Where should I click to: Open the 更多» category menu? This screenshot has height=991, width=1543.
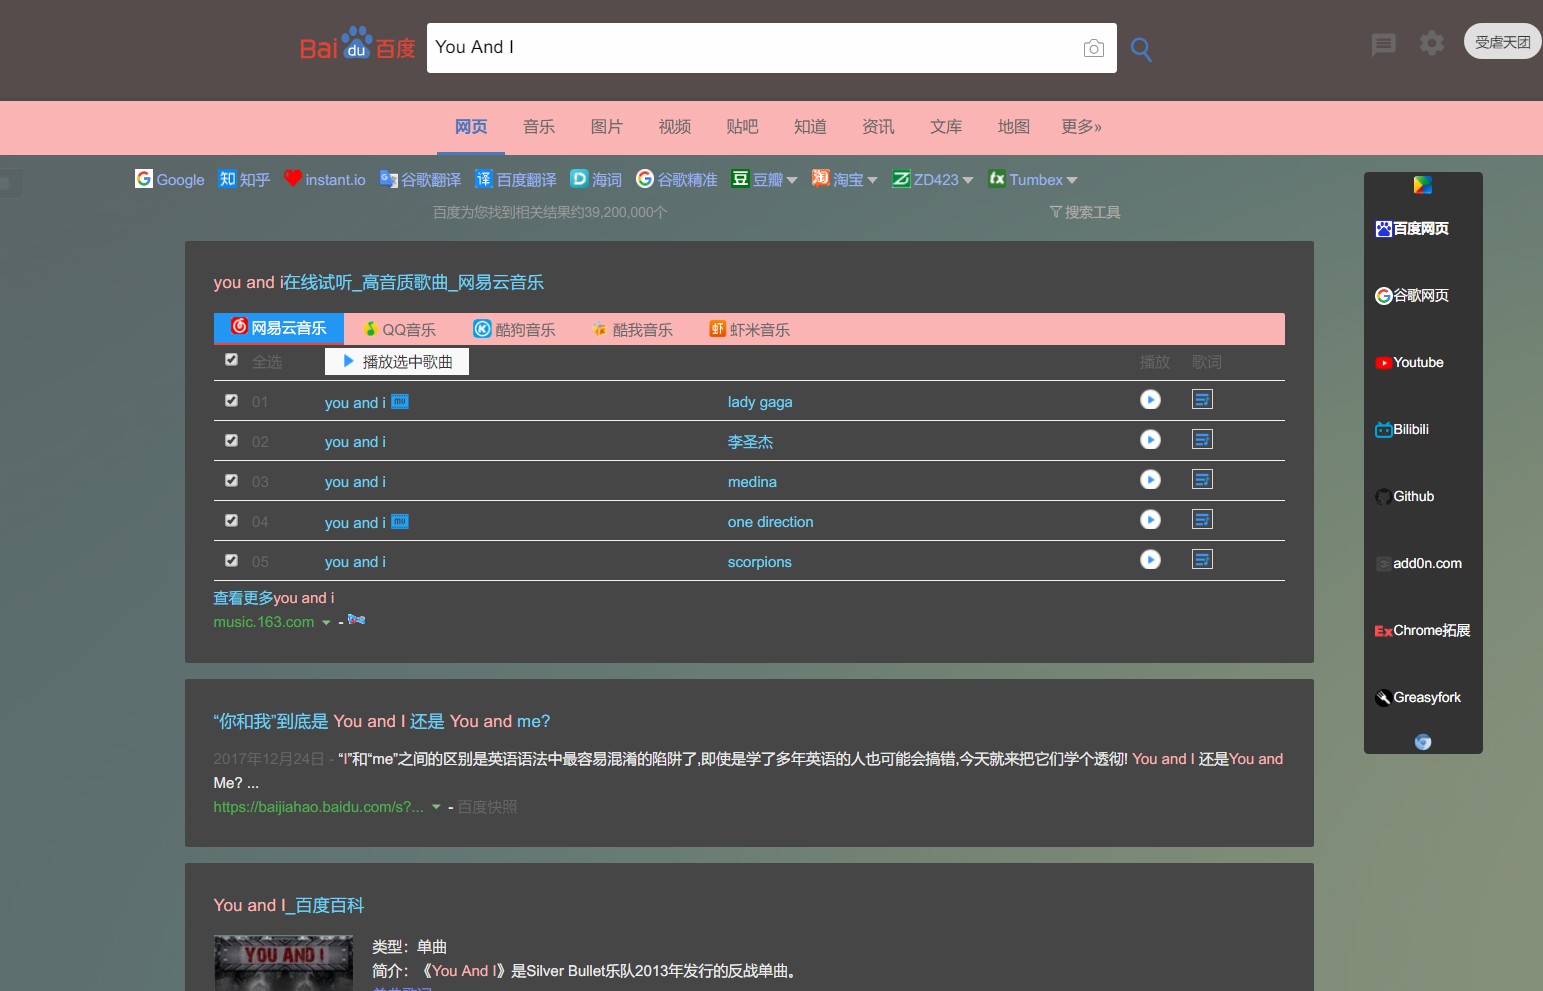point(1081,127)
